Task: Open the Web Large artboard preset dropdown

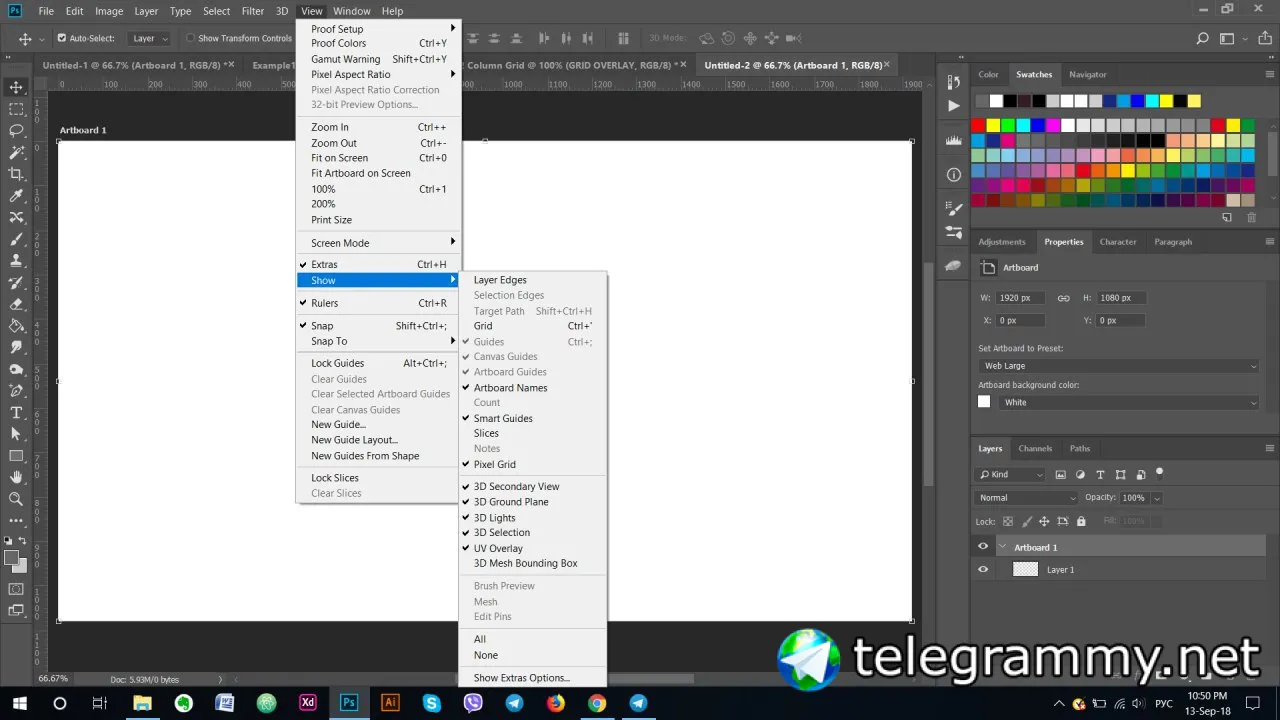Action: (x=1118, y=366)
